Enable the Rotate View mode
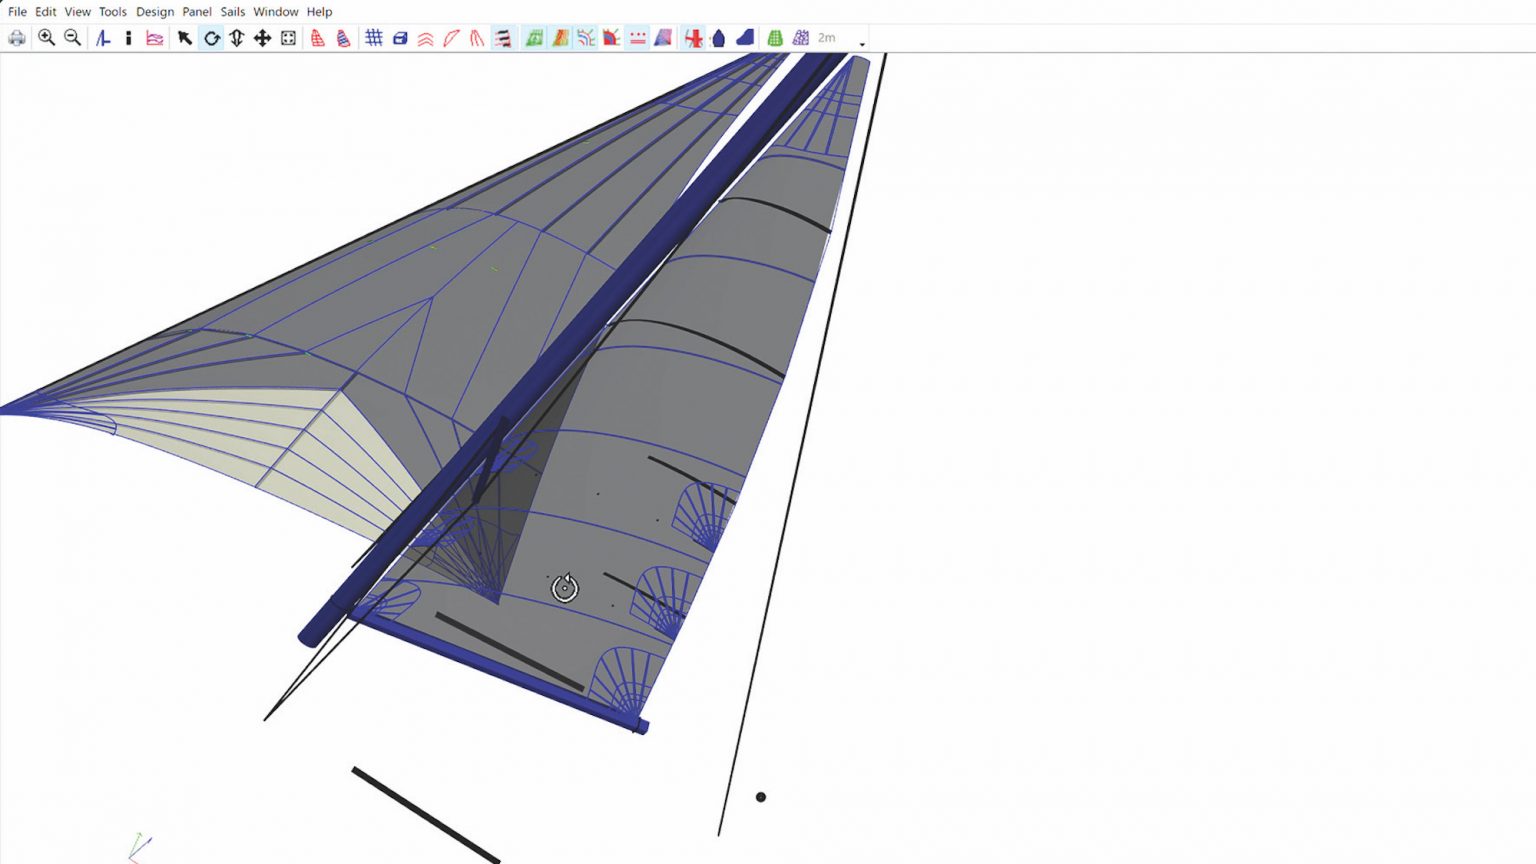 tap(211, 37)
